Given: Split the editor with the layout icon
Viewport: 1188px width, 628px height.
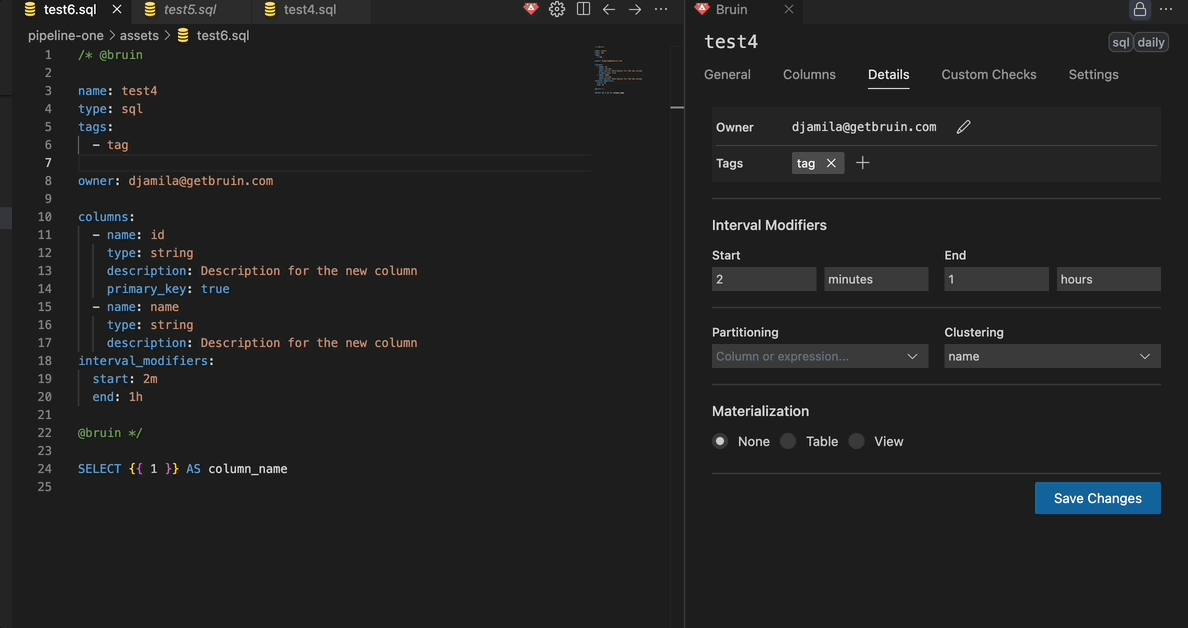Looking at the screenshot, I should click(x=583, y=9).
